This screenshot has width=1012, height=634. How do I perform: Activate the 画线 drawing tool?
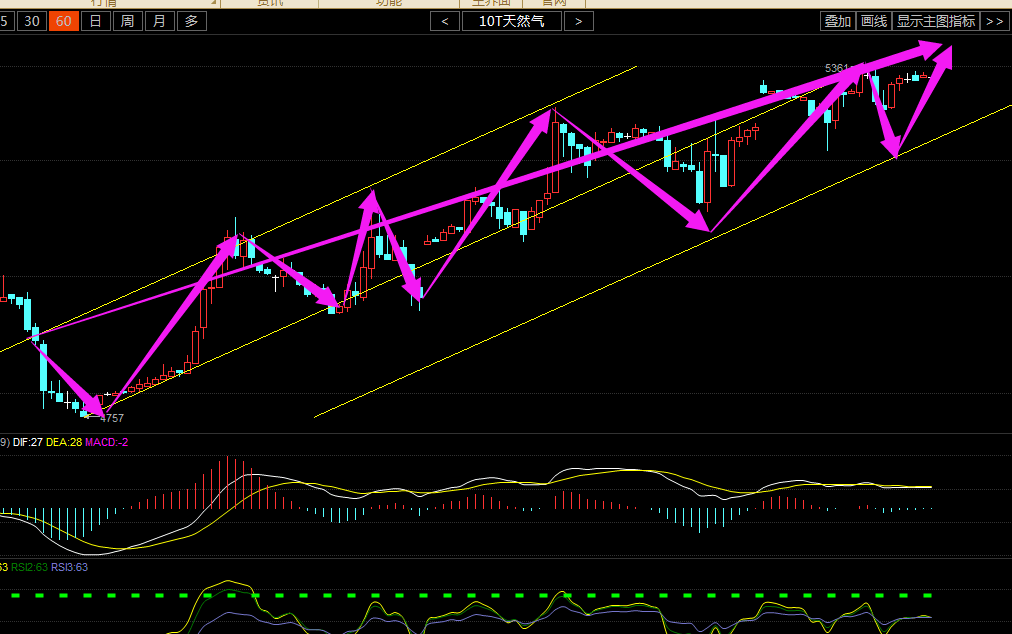point(874,21)
